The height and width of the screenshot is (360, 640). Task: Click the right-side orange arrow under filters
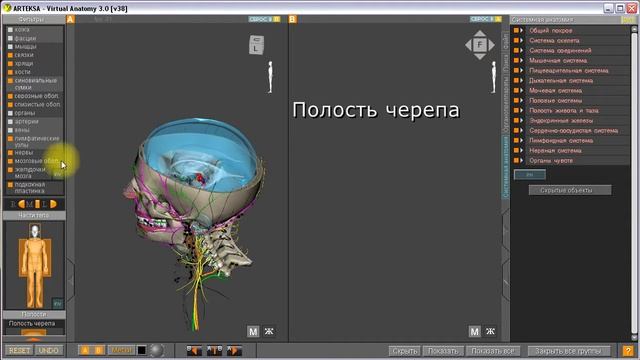(53, 204)
